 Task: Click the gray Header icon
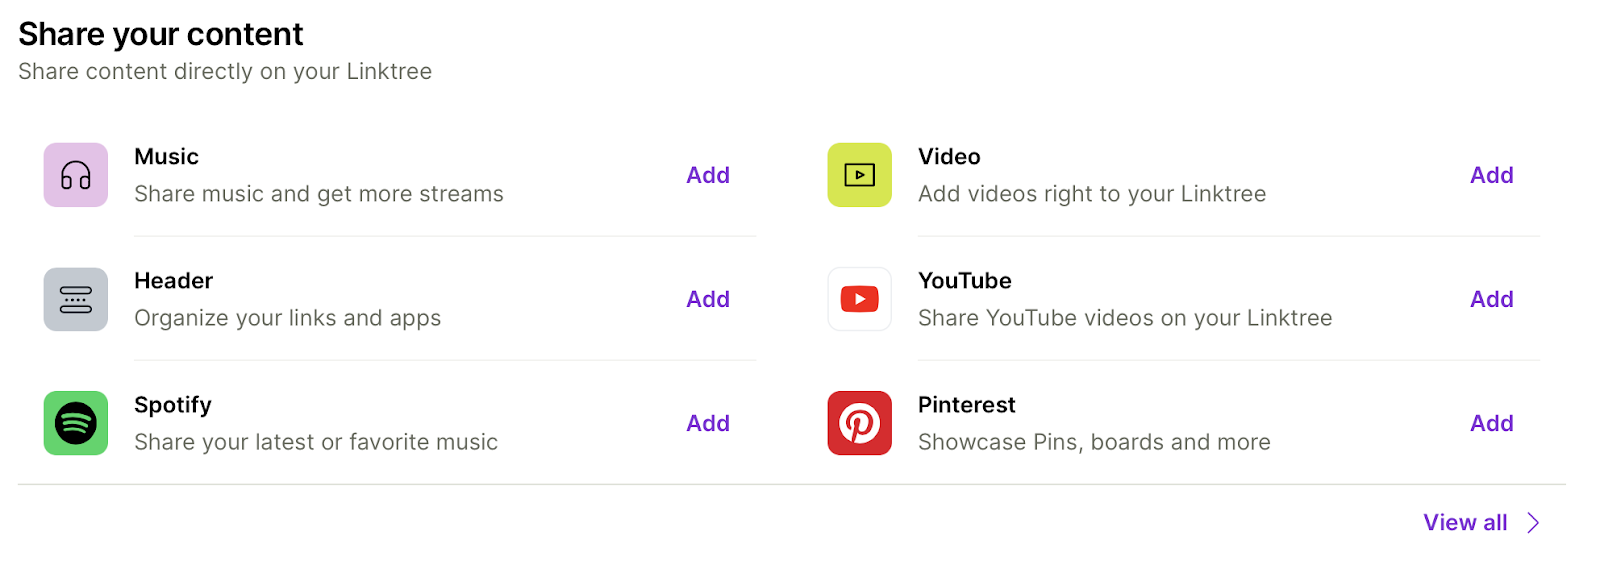[x=76, y=299]
